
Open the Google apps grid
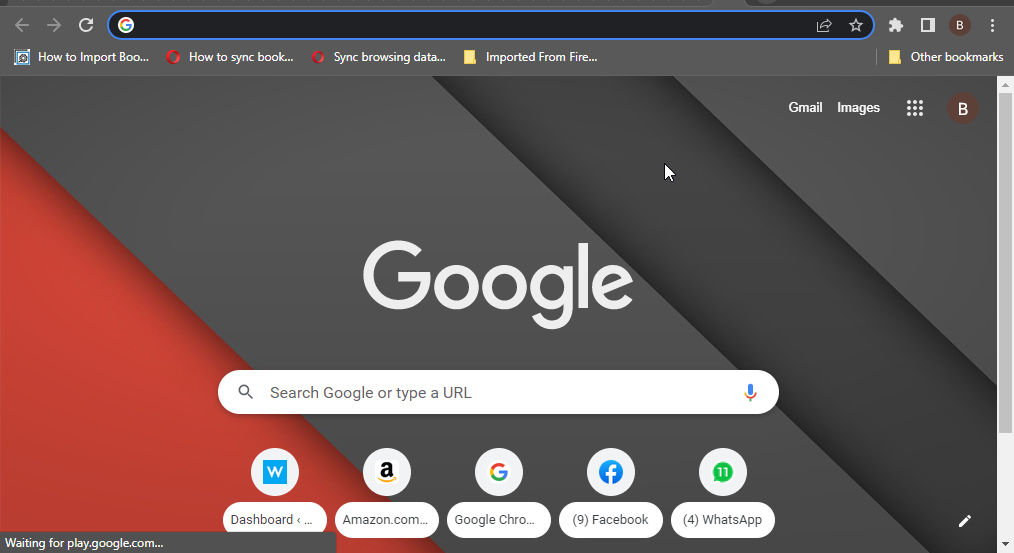pos(914,108)
